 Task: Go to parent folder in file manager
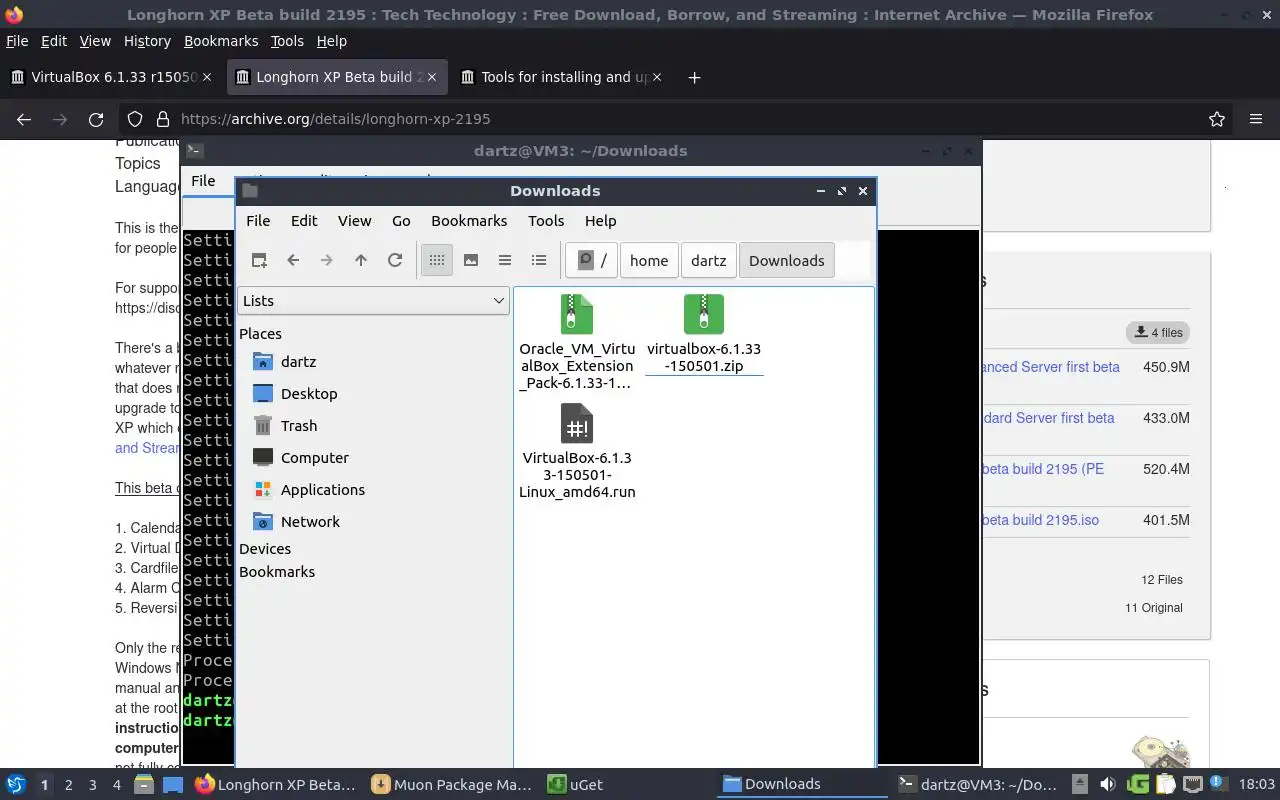(x=361, y=260)
